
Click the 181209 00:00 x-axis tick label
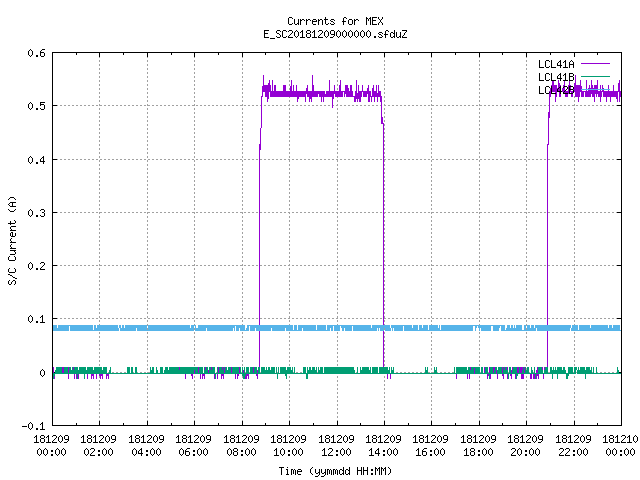tap(51, 446)
